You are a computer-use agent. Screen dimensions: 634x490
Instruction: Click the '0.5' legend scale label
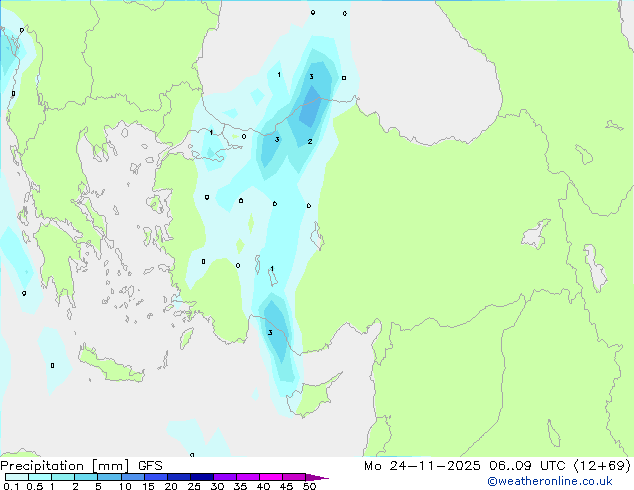click(34, 486)
